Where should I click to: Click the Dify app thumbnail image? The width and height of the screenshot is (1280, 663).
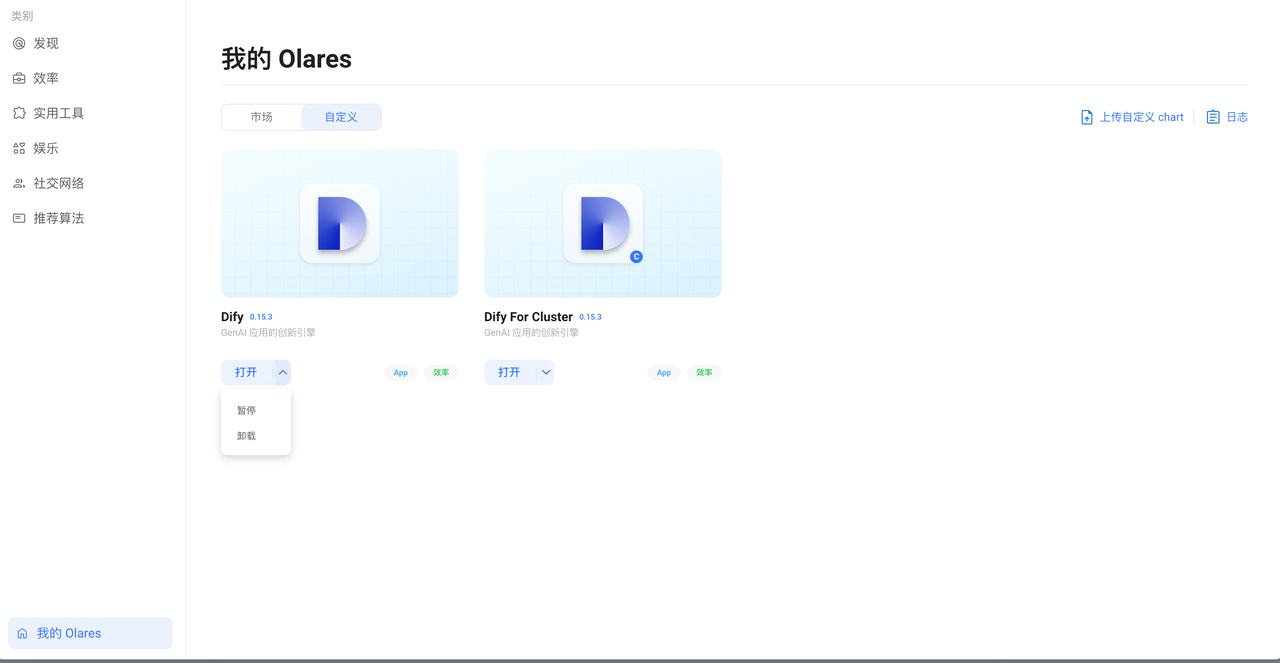tap(340, 223)
